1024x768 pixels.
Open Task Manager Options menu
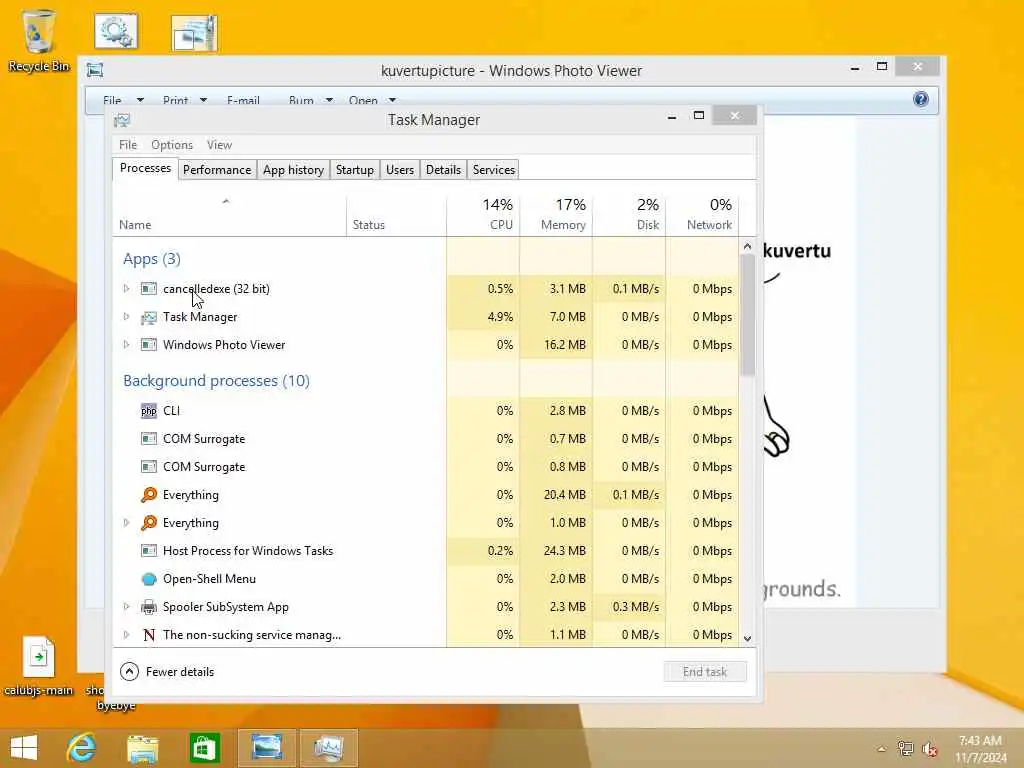[x=172, y=144]
